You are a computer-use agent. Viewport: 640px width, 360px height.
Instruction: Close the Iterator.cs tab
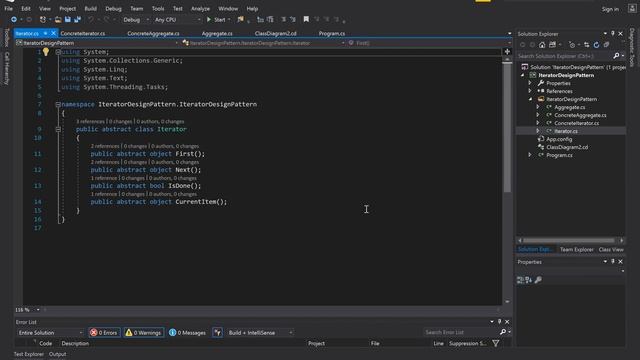tap(53, 33)
